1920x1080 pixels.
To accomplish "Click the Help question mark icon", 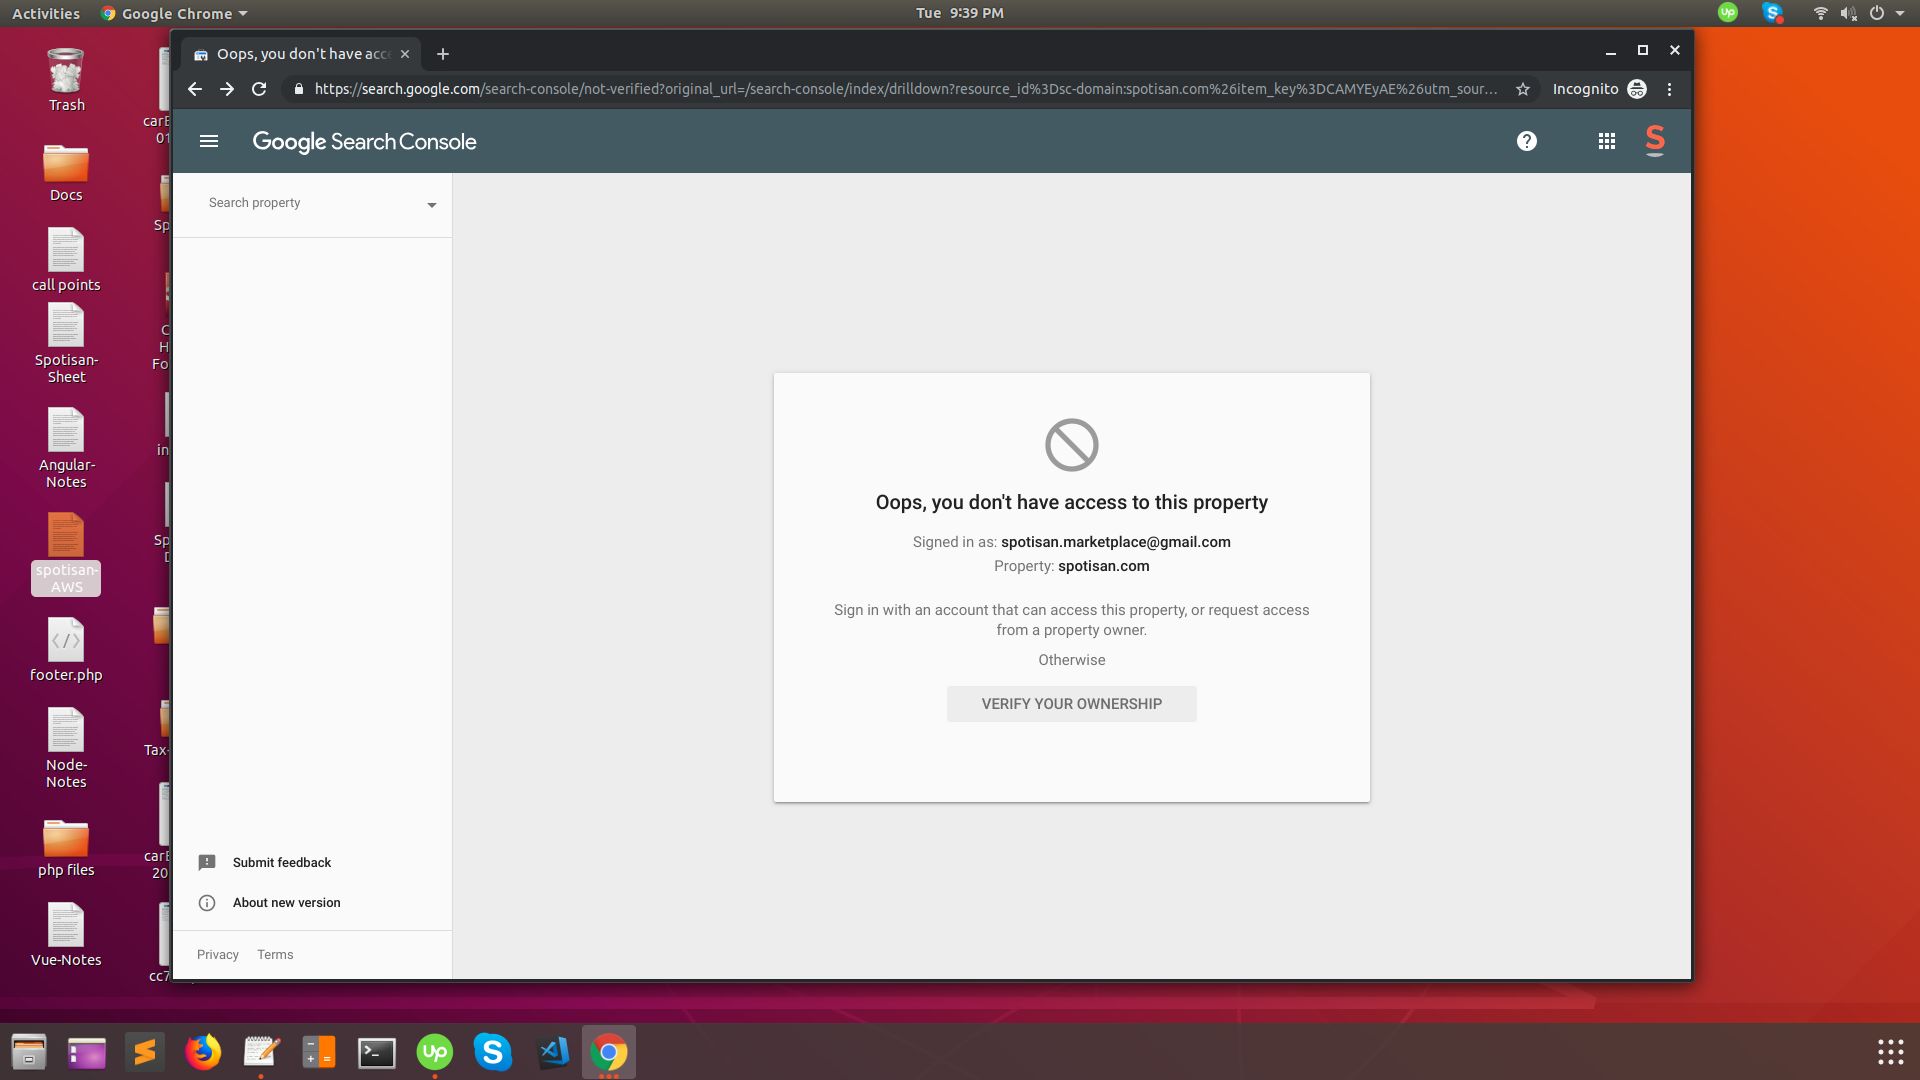I will point(1526,141).
